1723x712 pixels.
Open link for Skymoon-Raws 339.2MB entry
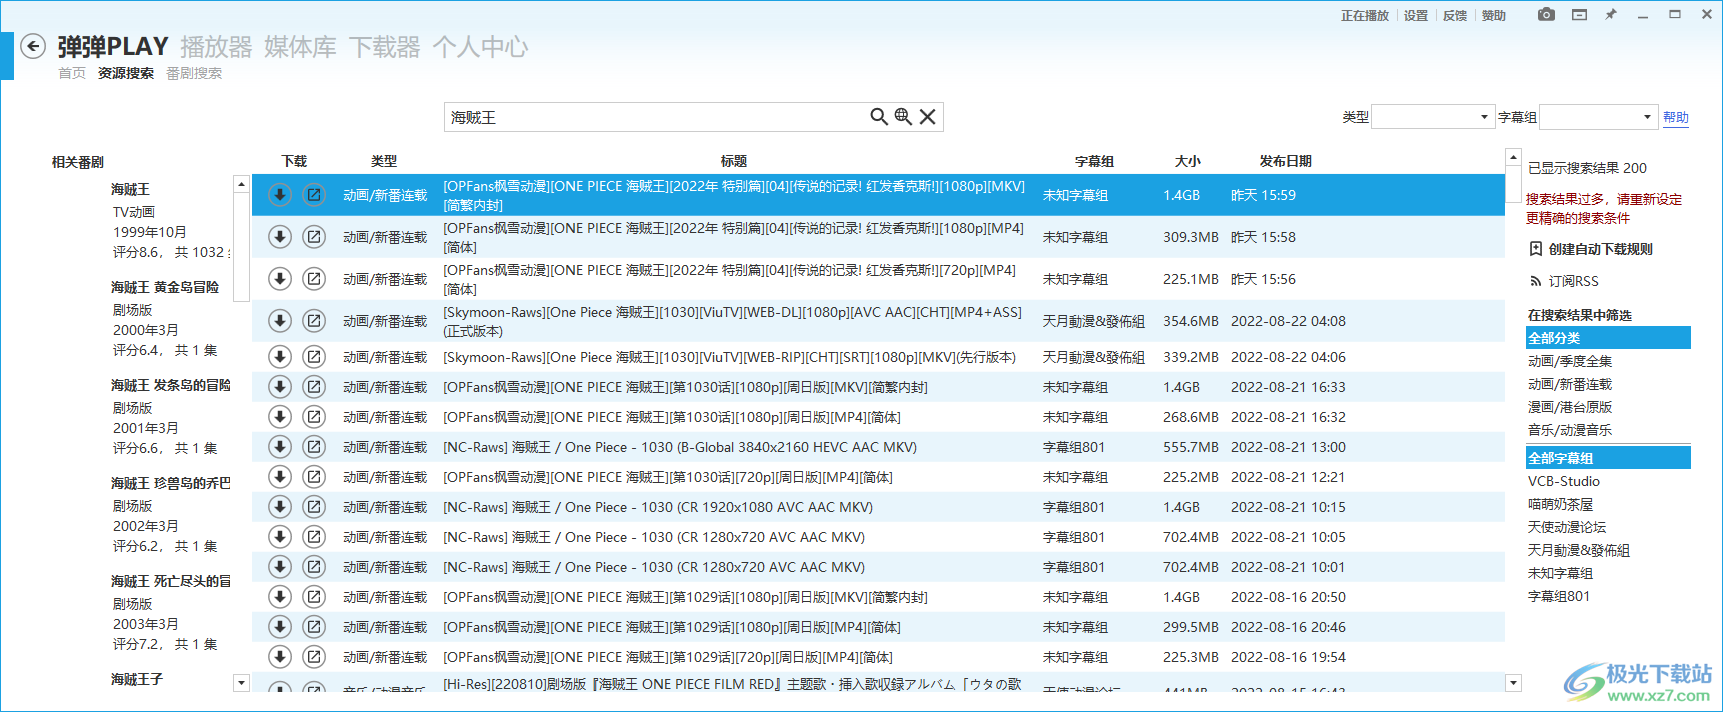314,357
